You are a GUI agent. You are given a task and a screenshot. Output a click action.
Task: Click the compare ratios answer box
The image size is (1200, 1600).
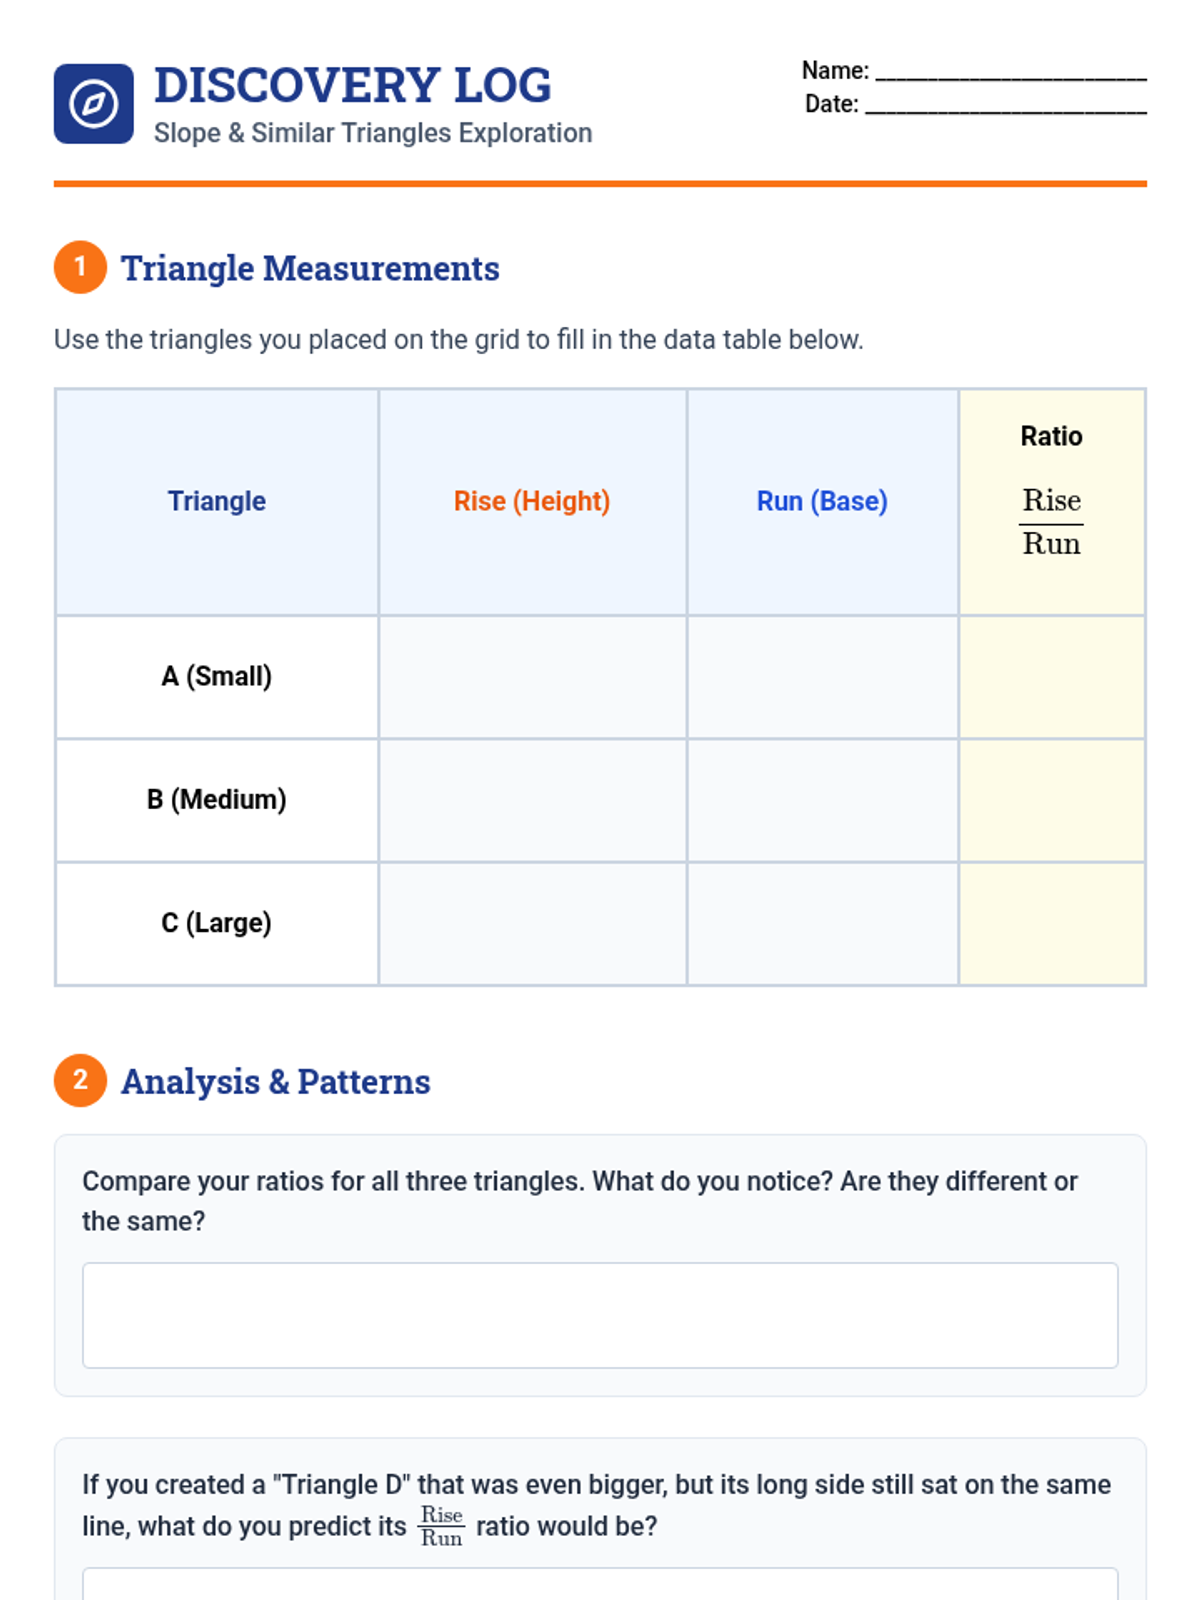point(600,1315)
